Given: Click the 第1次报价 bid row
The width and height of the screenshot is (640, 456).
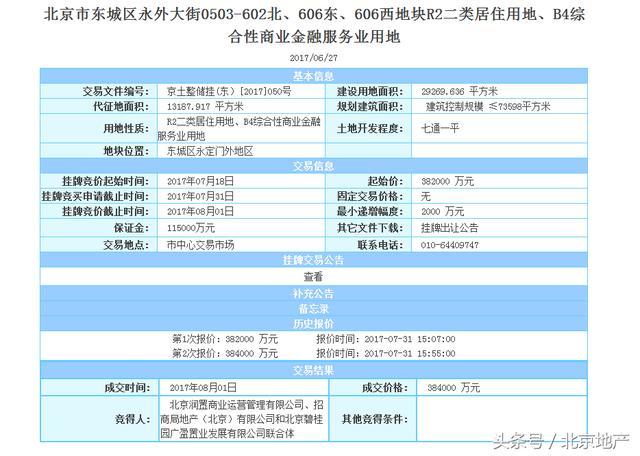Looking at the screenshot, I should (x=313, y=339).
